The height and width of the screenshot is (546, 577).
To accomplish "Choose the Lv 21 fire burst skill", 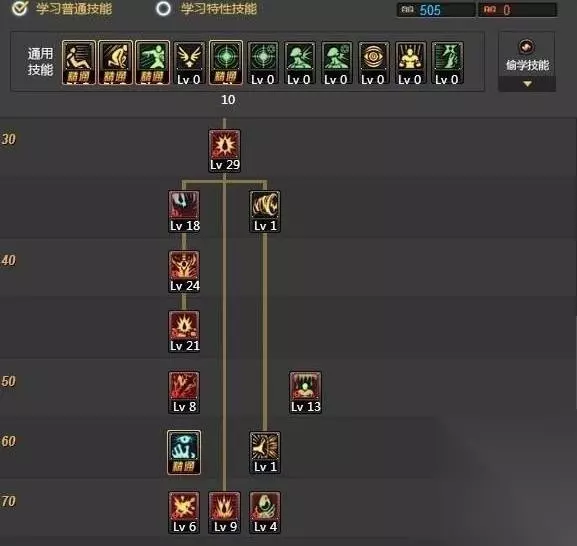I will 184,332.
